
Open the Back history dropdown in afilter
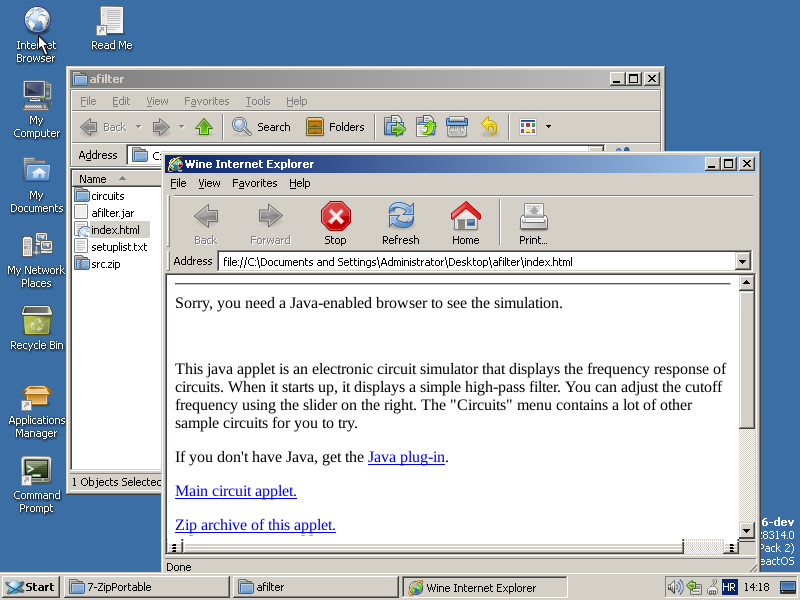tap(138, 127)
